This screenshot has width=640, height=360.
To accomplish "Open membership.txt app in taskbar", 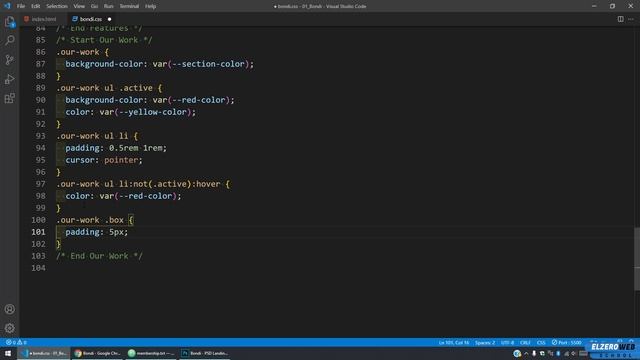I will point(151,353).
